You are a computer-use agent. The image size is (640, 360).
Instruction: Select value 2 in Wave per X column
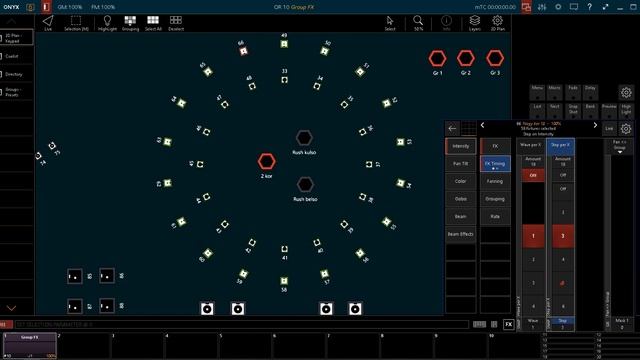[533, 259]
